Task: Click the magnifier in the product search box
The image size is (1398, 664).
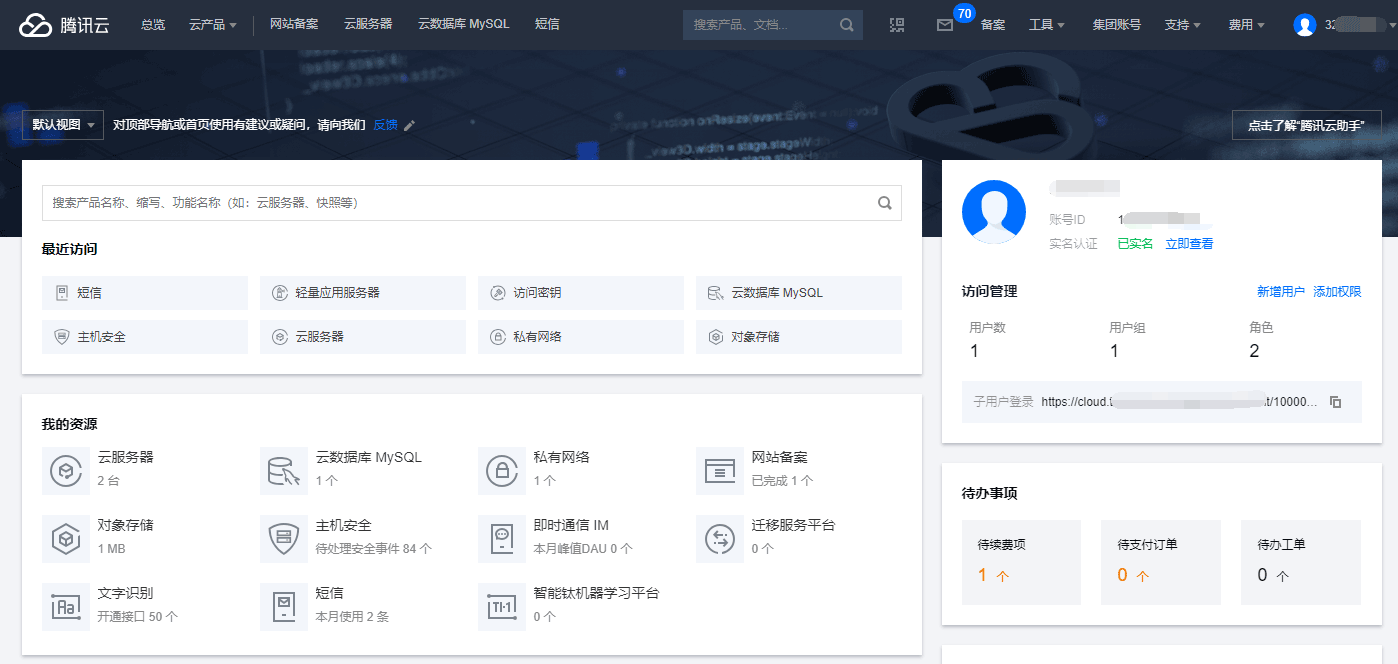Action: [x=884, y=202]
